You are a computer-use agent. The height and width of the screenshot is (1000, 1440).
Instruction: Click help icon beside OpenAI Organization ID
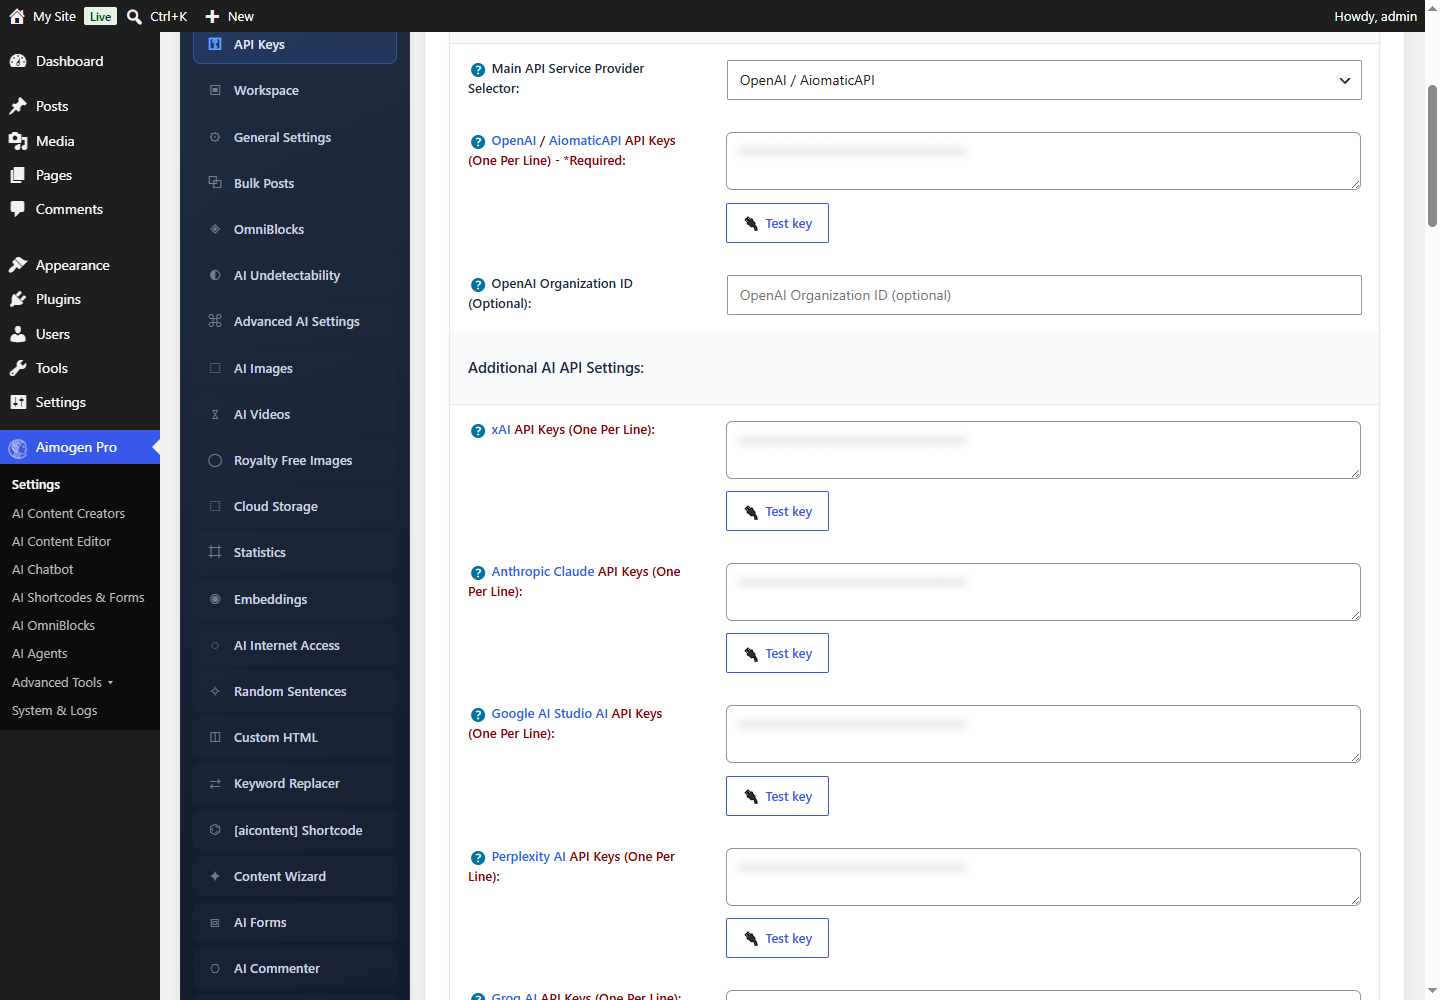point(478,284)
